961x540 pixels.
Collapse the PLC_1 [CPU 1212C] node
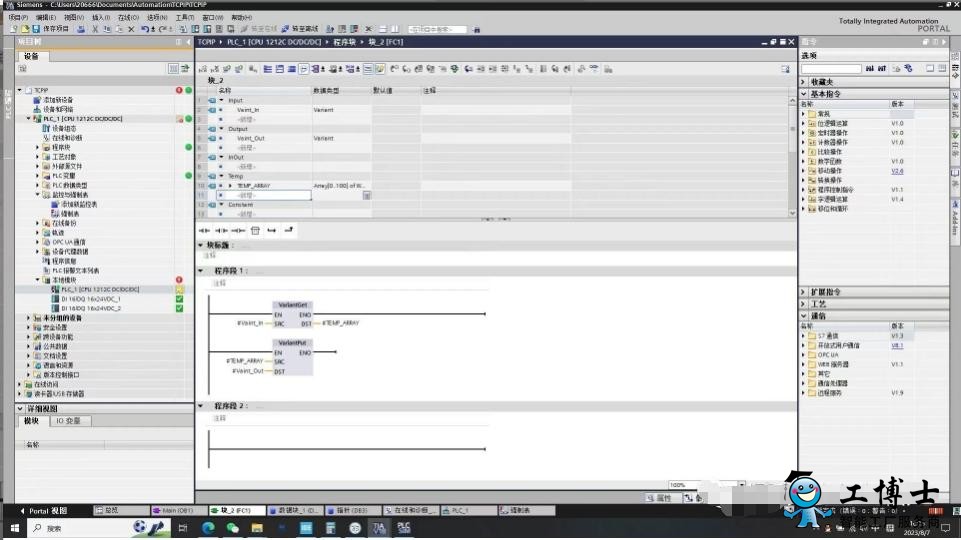coord(28,119)
